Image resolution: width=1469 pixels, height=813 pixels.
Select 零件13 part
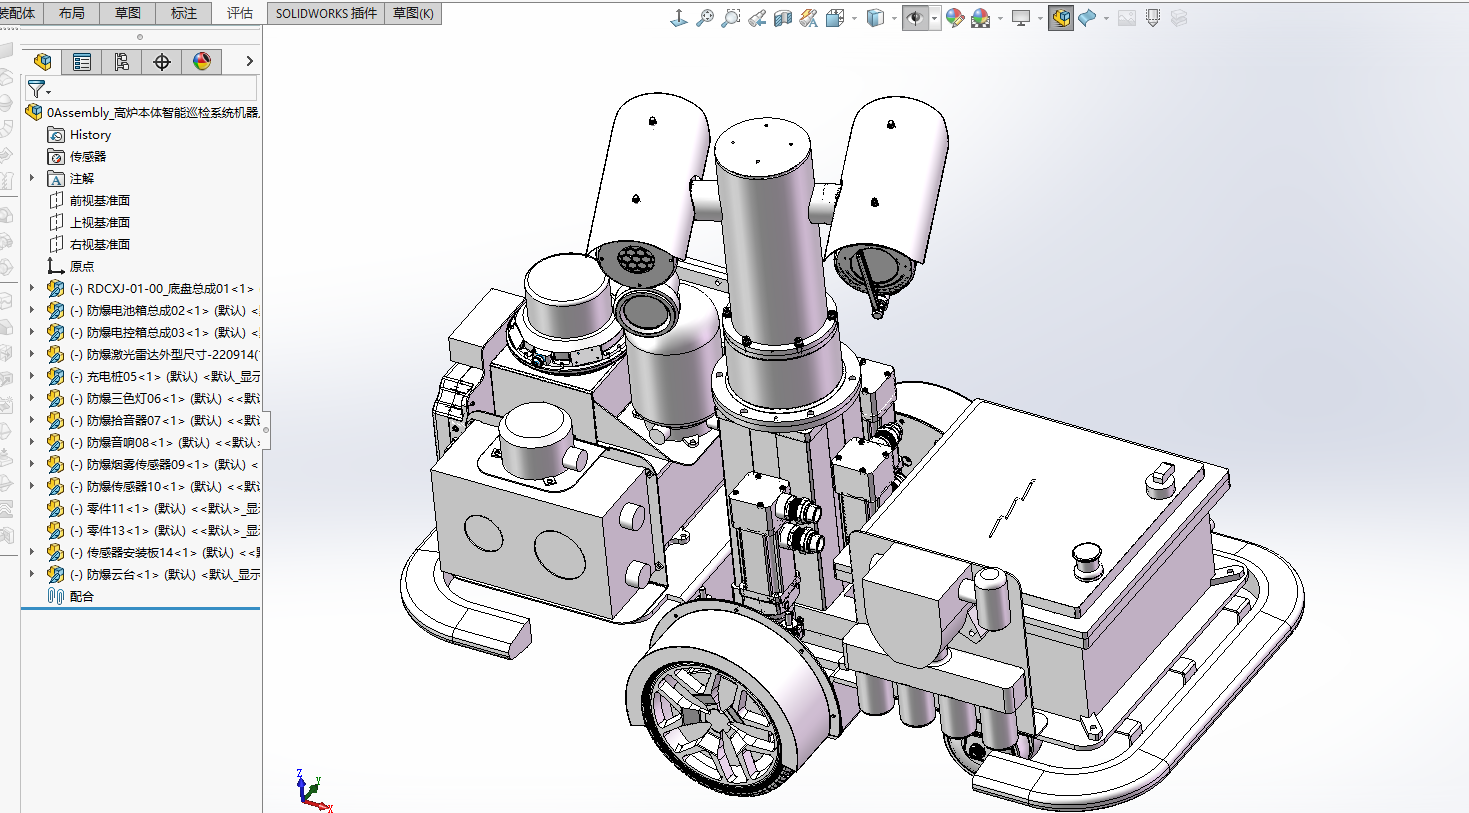tap(154, 531)
